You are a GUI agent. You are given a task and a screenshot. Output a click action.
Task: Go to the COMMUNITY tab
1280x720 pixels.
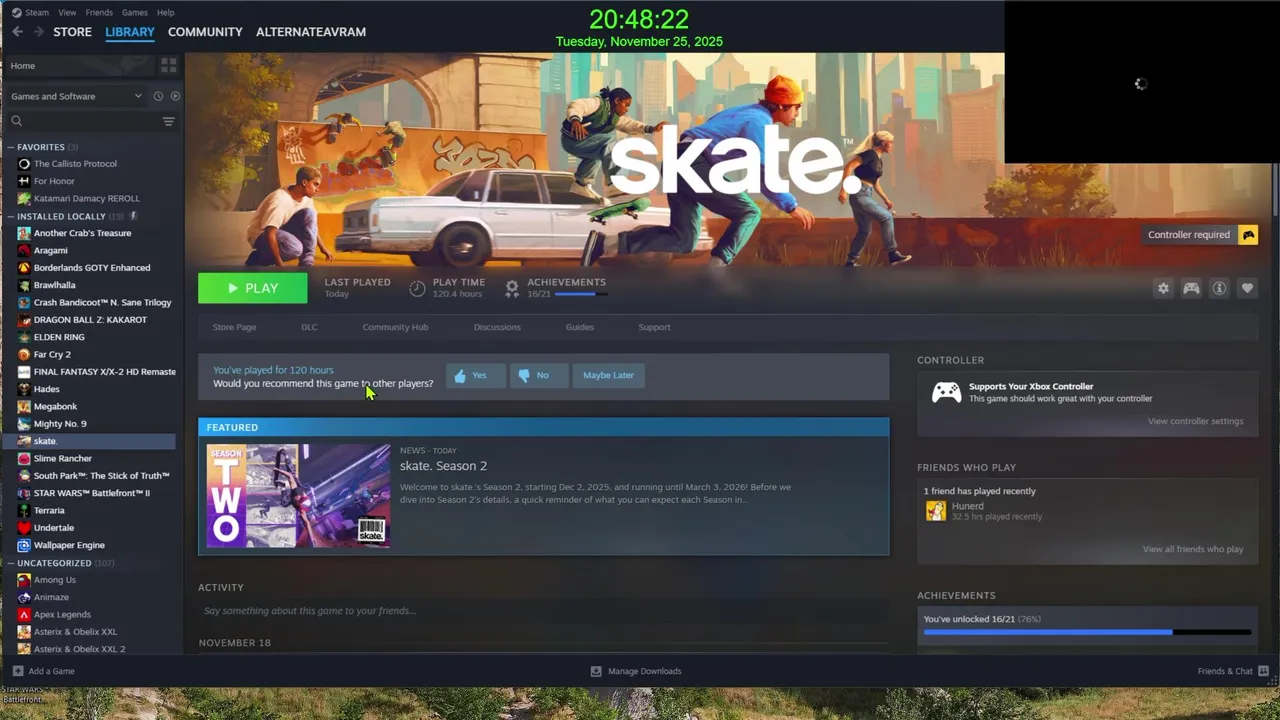205,32
